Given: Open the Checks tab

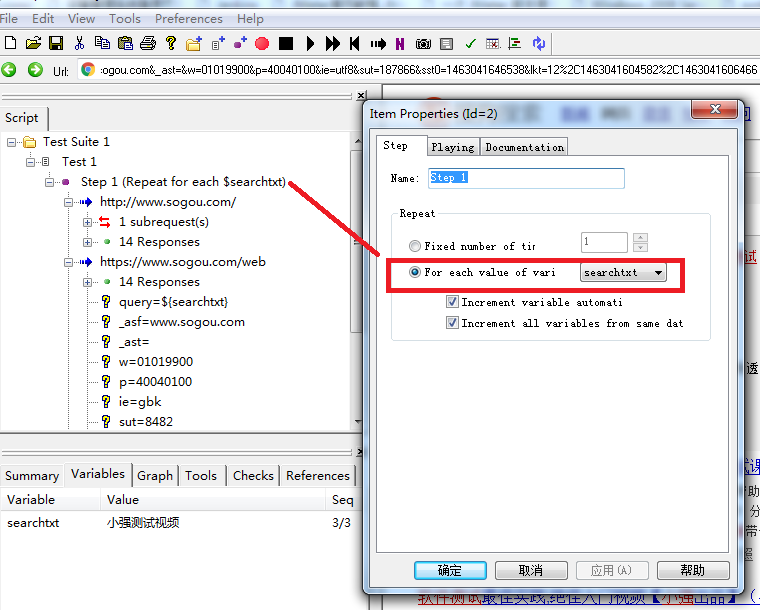Looking at the screenshot, I should point(253,476).
